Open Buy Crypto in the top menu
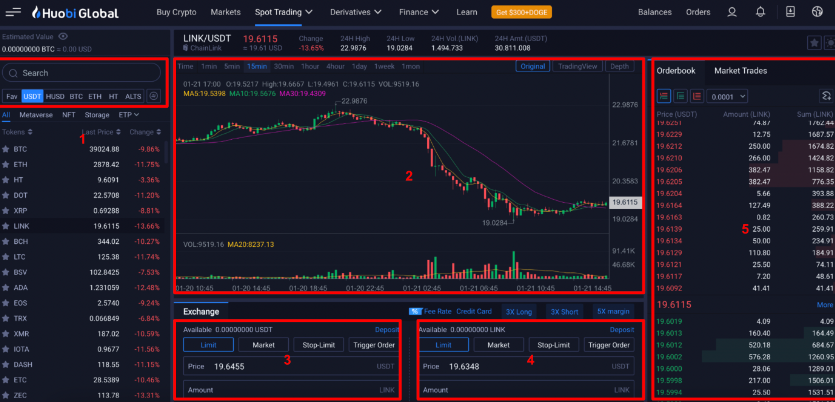This screenshot has width=835, height=402. [176, 12]
